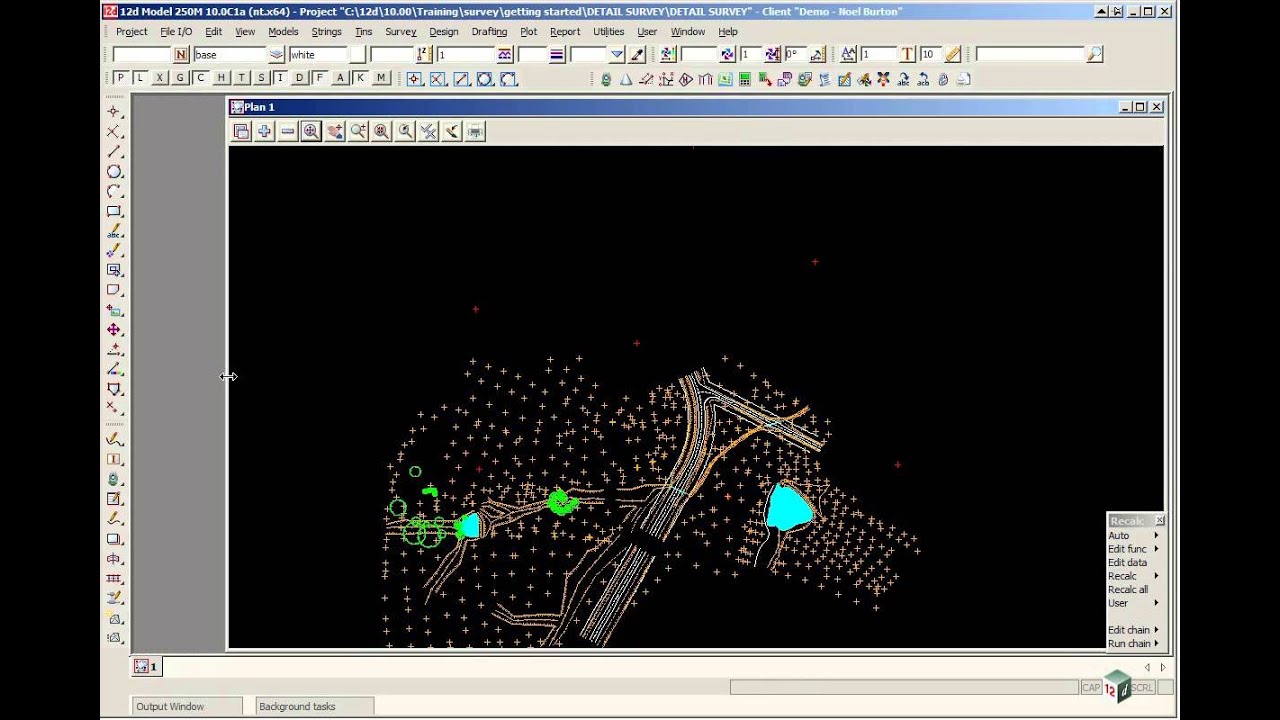Select the arc tool in left toolbar
1280x720 pixels.
coord(114,192)
